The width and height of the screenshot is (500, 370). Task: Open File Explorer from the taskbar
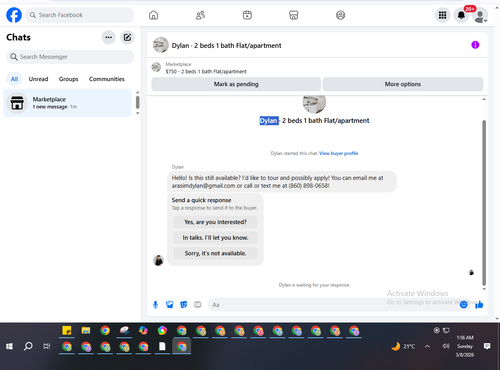(86, 330)
